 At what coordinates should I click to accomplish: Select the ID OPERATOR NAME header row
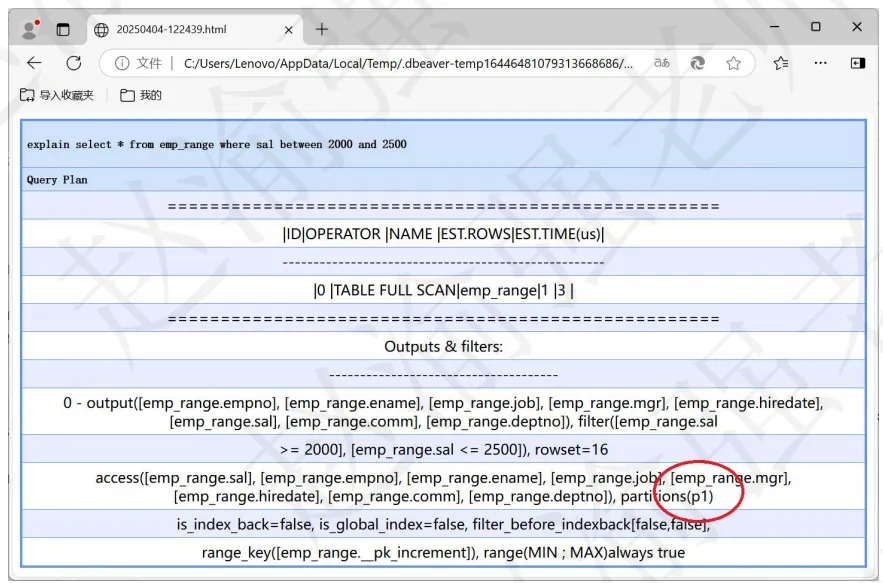[x=443, y=234]
